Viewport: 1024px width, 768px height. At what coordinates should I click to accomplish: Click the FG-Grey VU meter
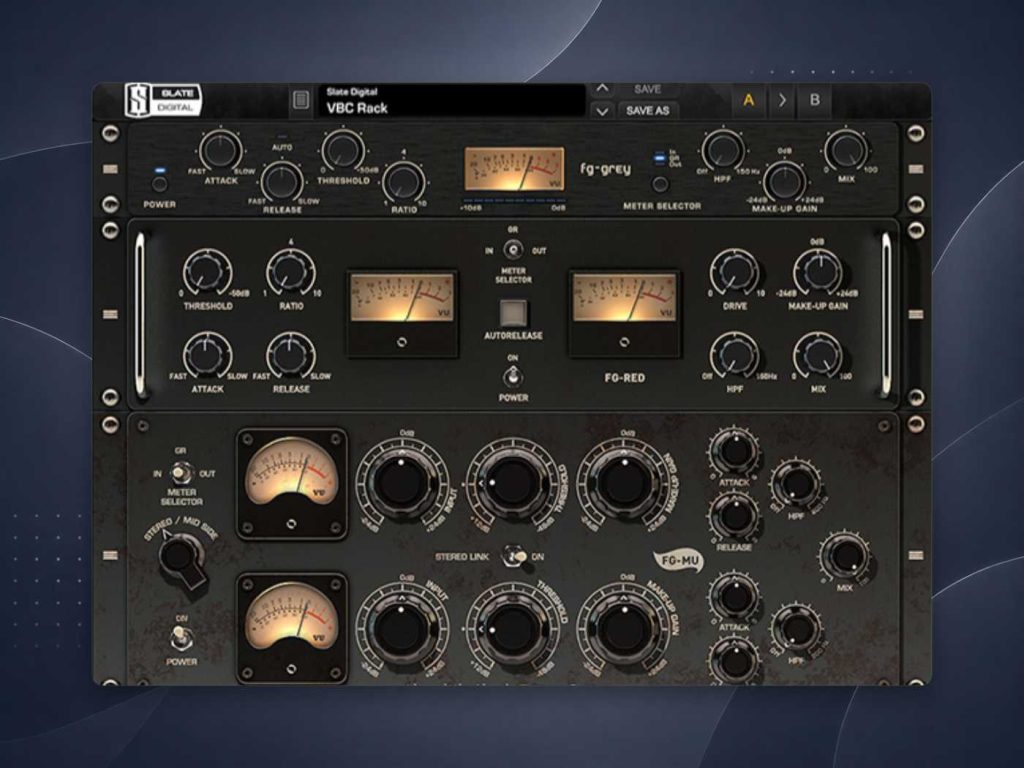click(x=514, y=169)
